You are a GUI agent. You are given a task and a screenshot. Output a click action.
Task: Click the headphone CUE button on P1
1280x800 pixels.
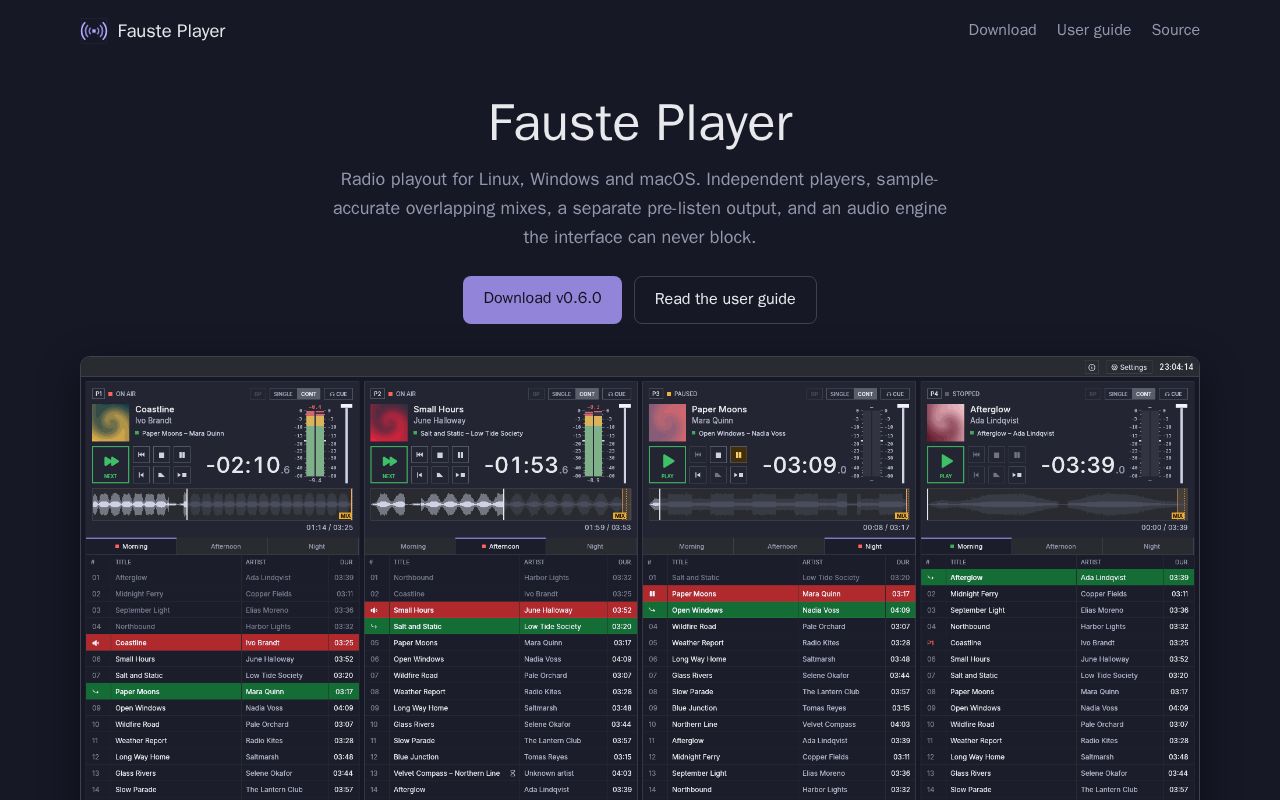point(338,394)
